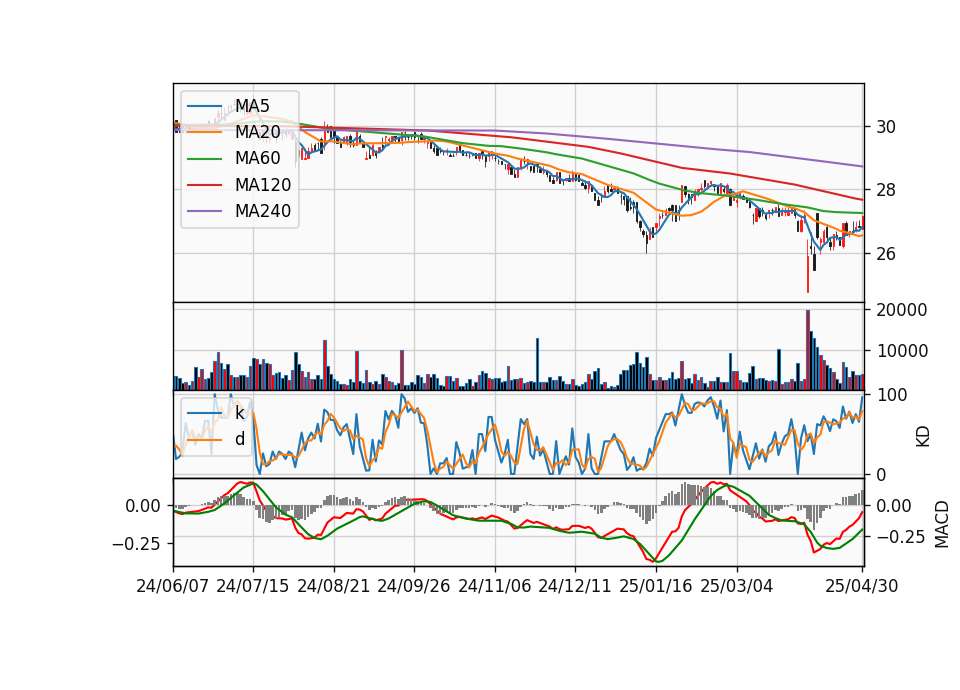Click the green line sample beside MA60
This screenshot has height=690, width=960.
tap(204, 159)
